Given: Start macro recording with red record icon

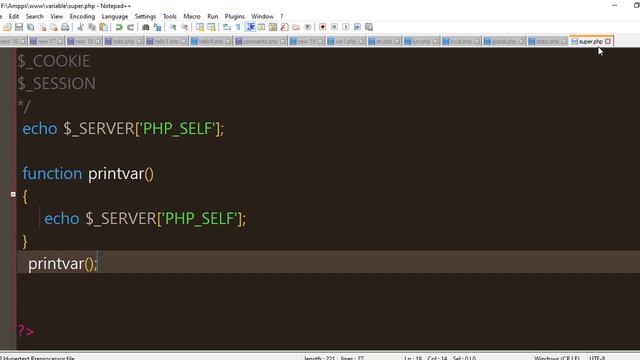Looking at the screenshot, I should tap(322, 27).
